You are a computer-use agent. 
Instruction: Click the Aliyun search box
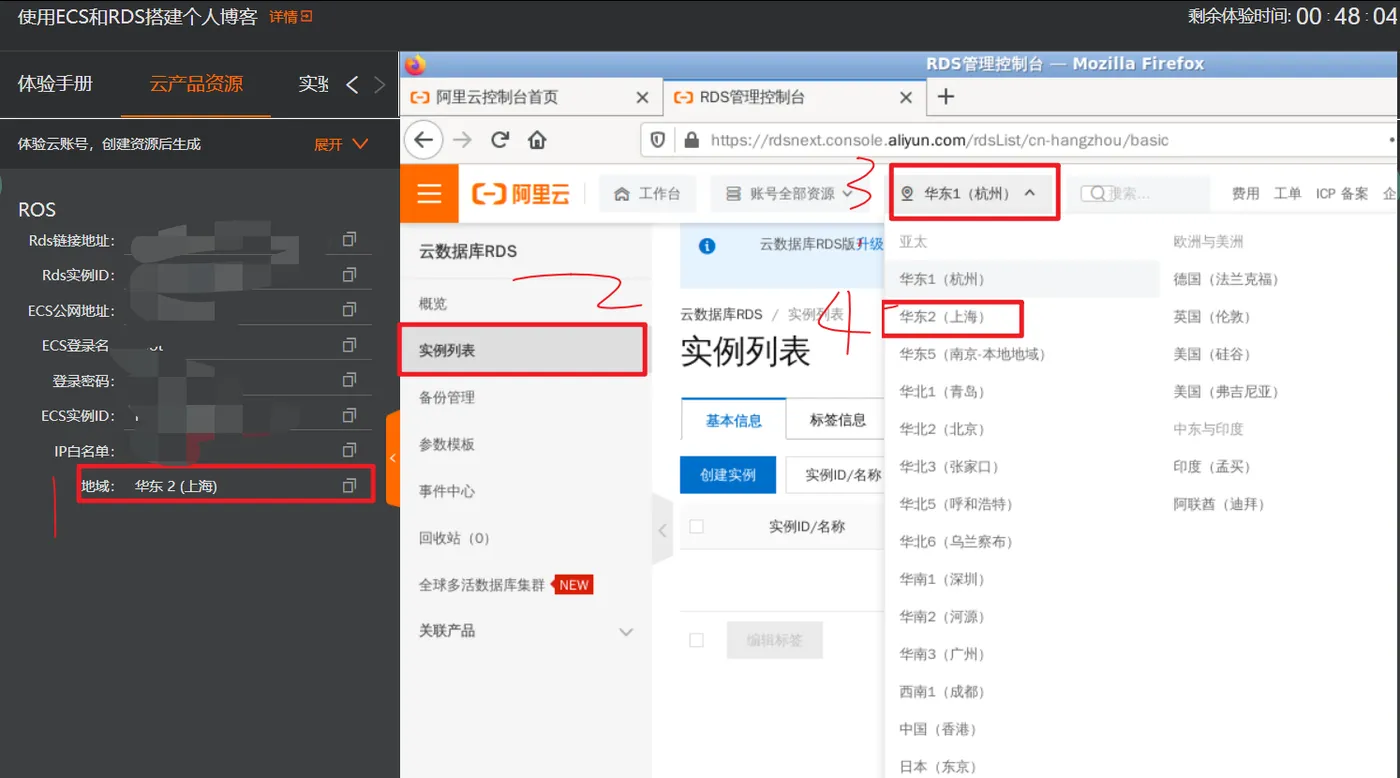pyautogui.click(x=1137, y=193)
